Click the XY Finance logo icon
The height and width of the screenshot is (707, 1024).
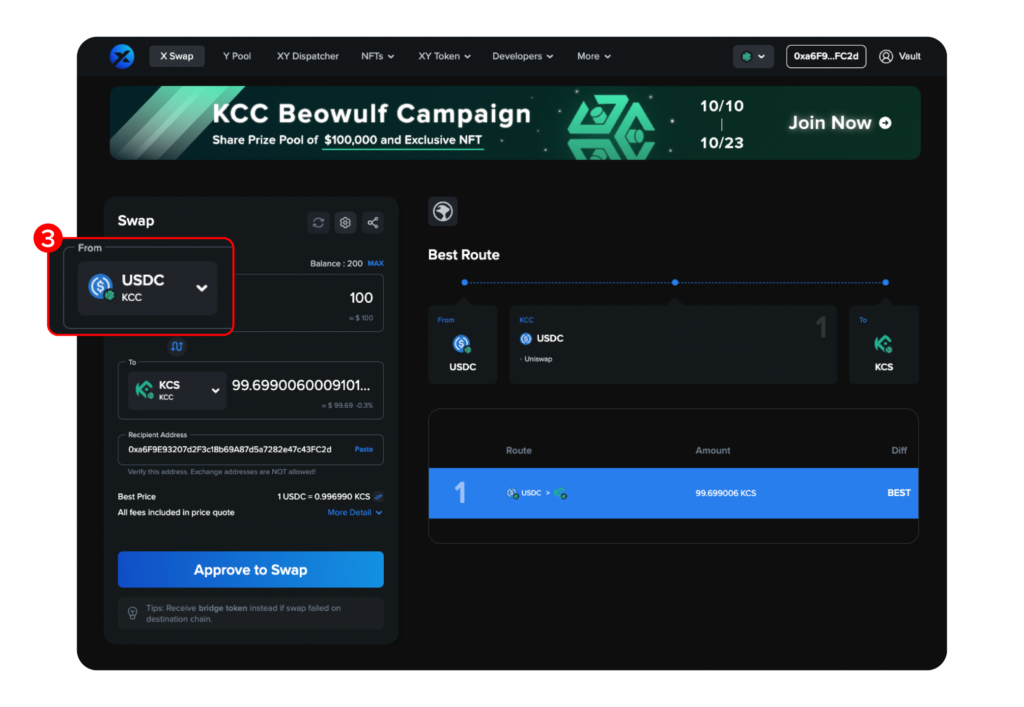point(122,57)
